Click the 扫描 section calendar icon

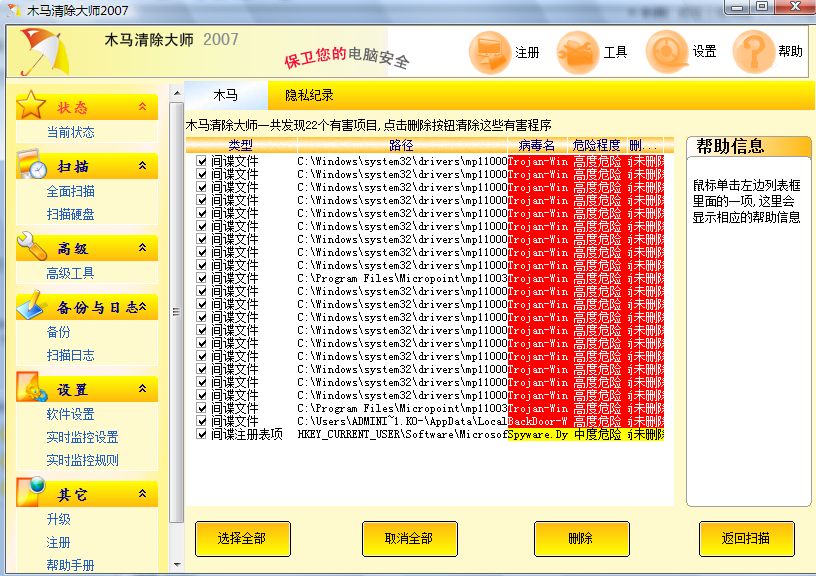tap(32, 165)
